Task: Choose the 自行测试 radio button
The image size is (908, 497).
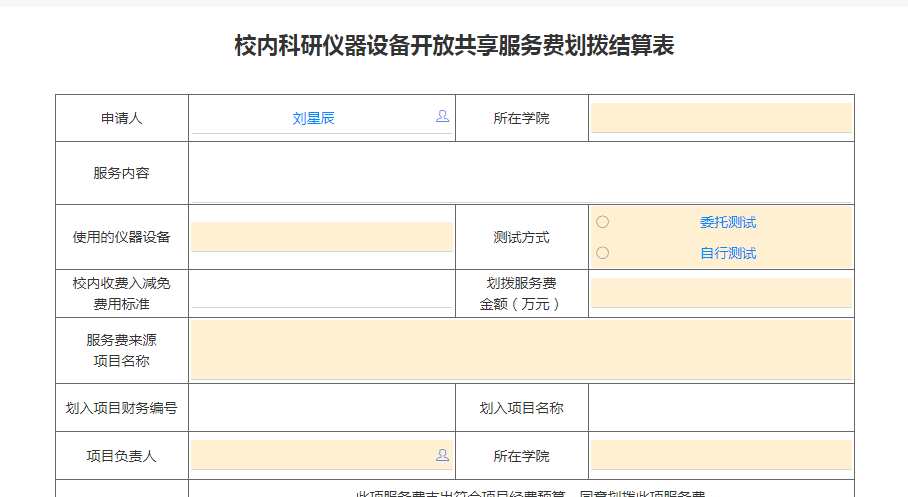Action: click(x=602, y=253)
